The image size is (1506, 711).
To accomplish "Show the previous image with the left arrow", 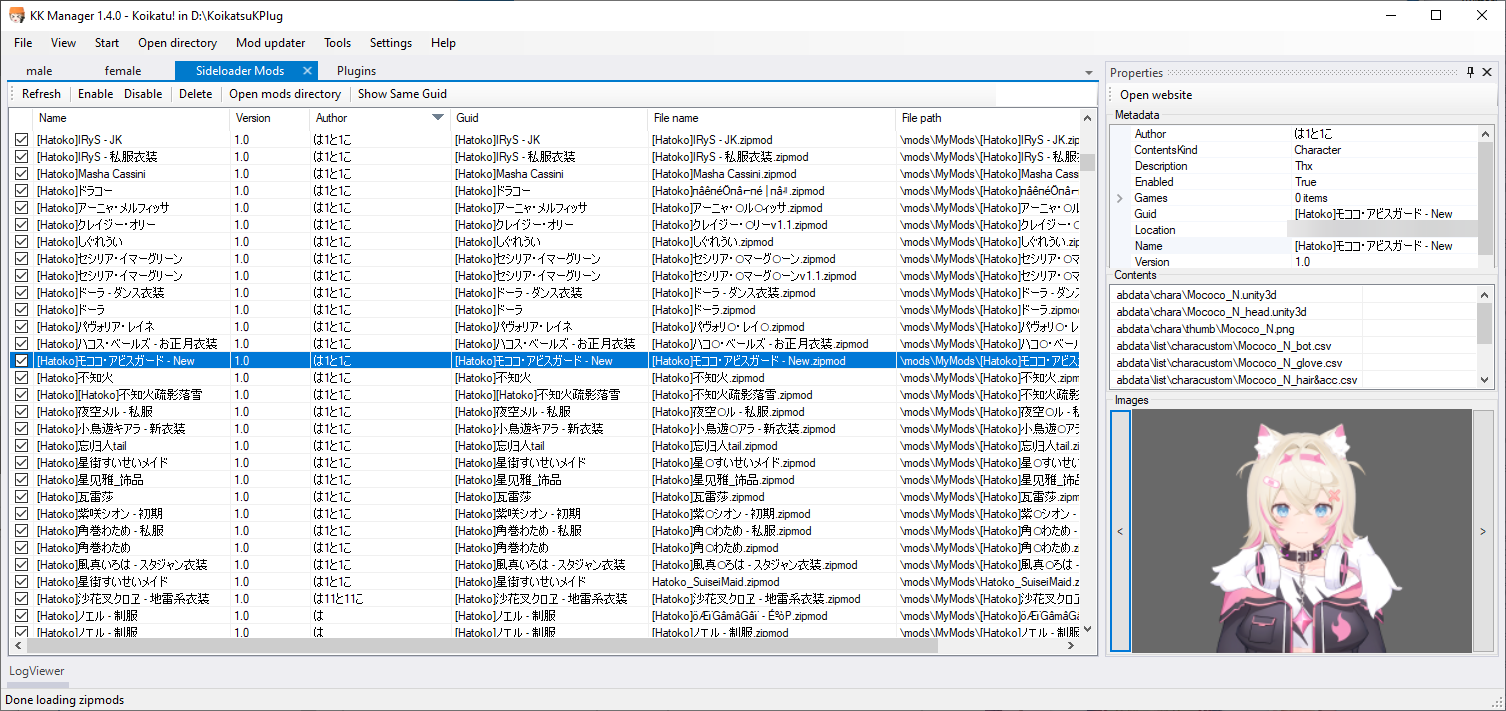I will 1120,532.
